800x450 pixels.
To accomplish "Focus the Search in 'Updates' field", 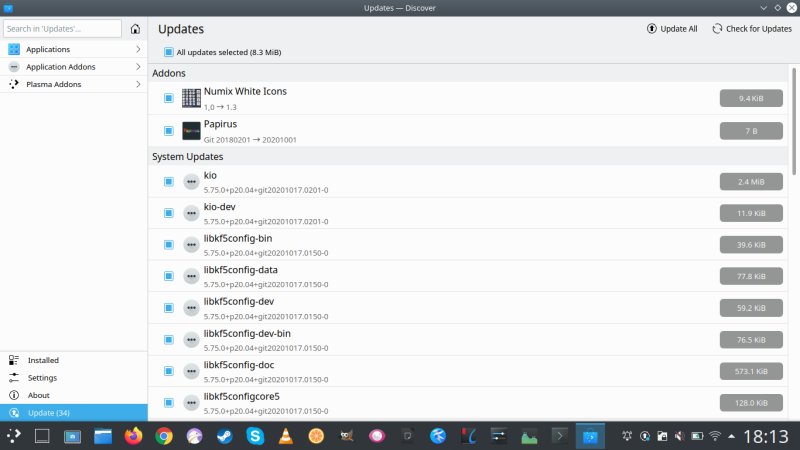I will [x=62, y=29].
